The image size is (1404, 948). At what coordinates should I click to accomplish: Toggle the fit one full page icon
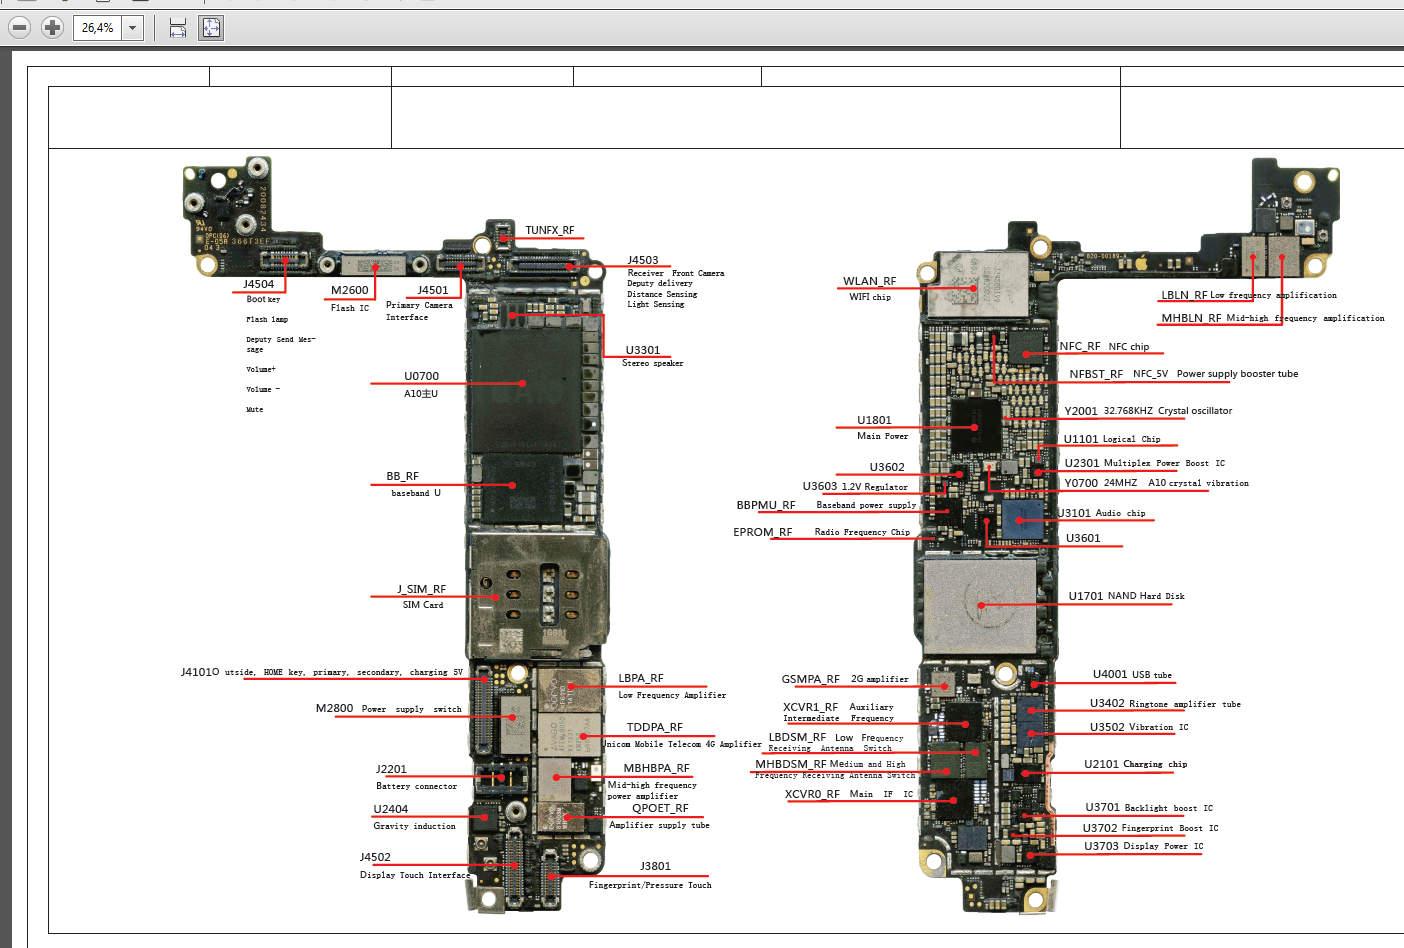pos(211,28)
